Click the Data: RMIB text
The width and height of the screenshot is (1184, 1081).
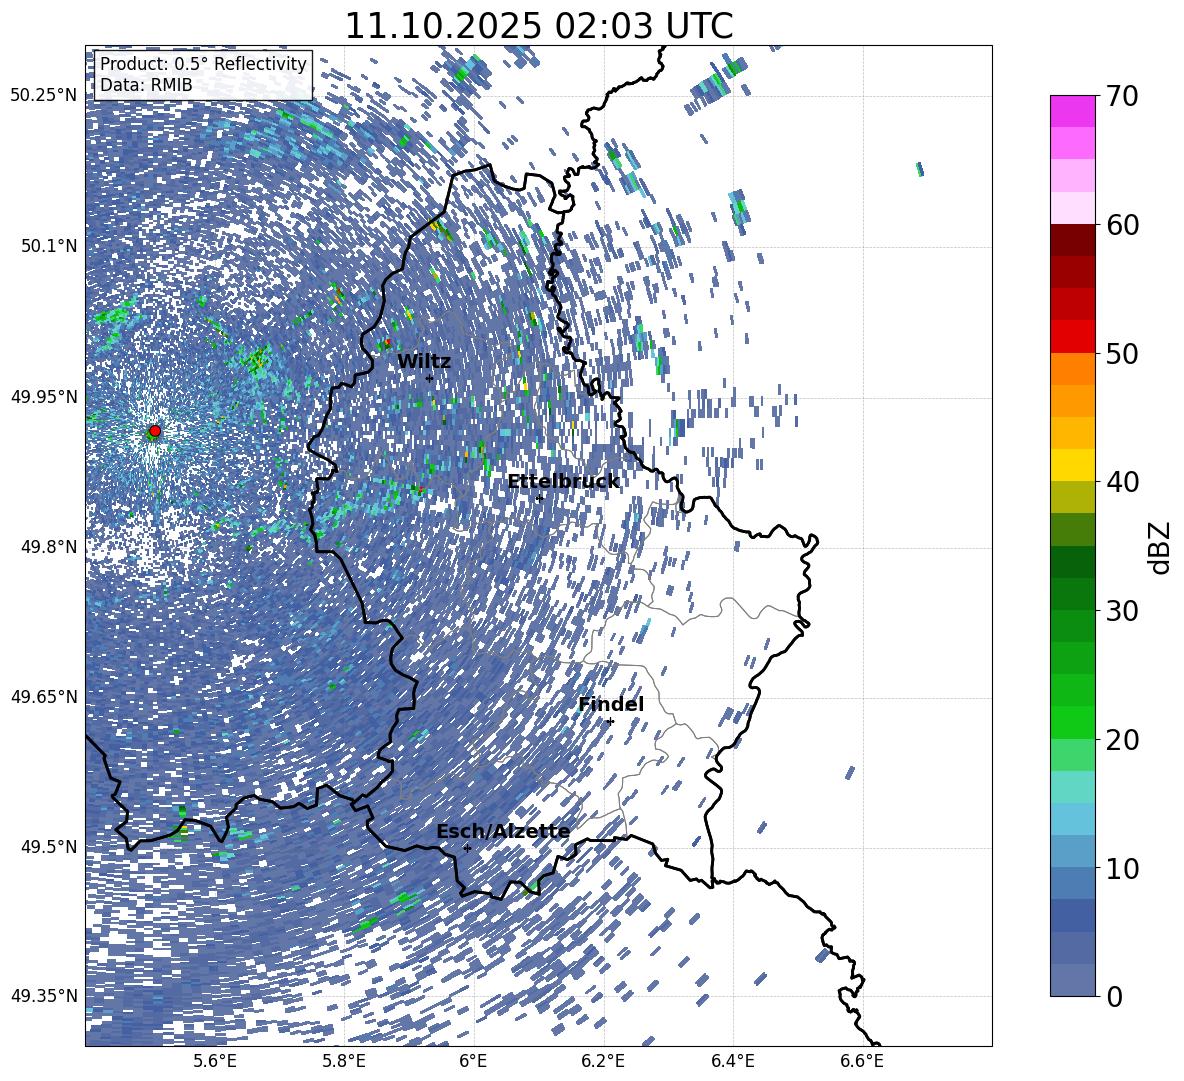146,85
